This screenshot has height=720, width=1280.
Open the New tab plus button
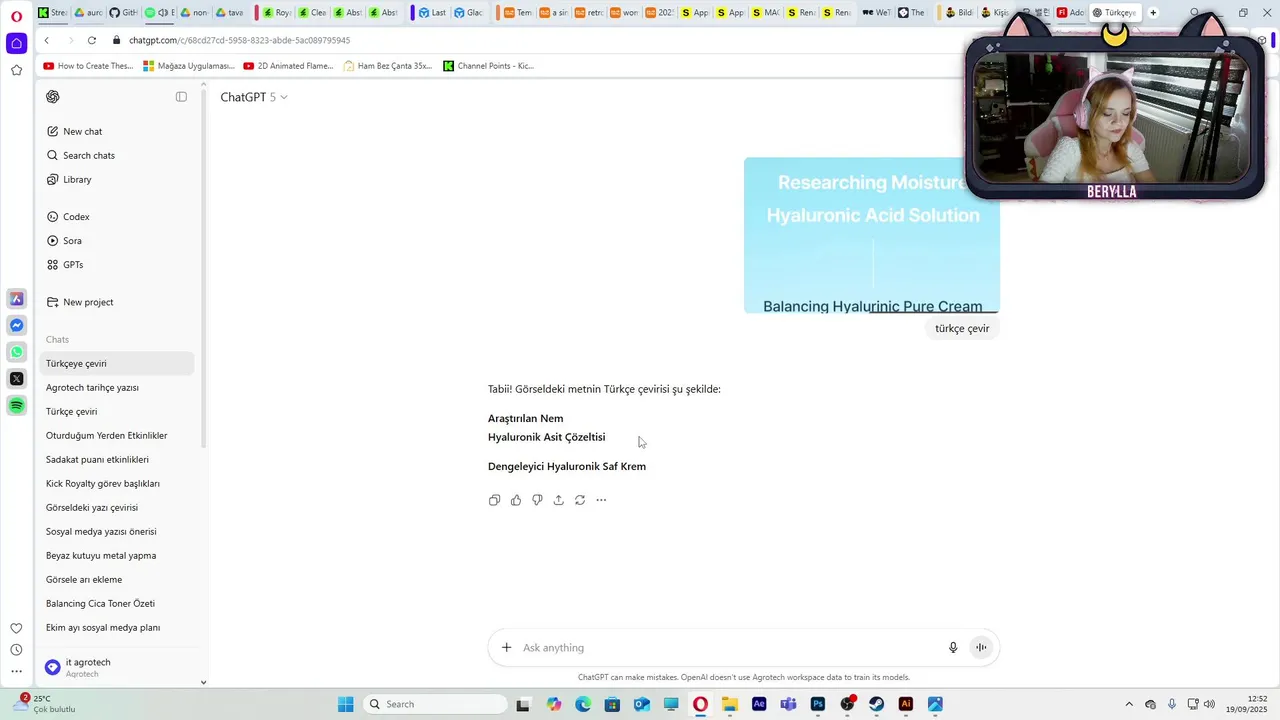click(x=1153, y=13)
